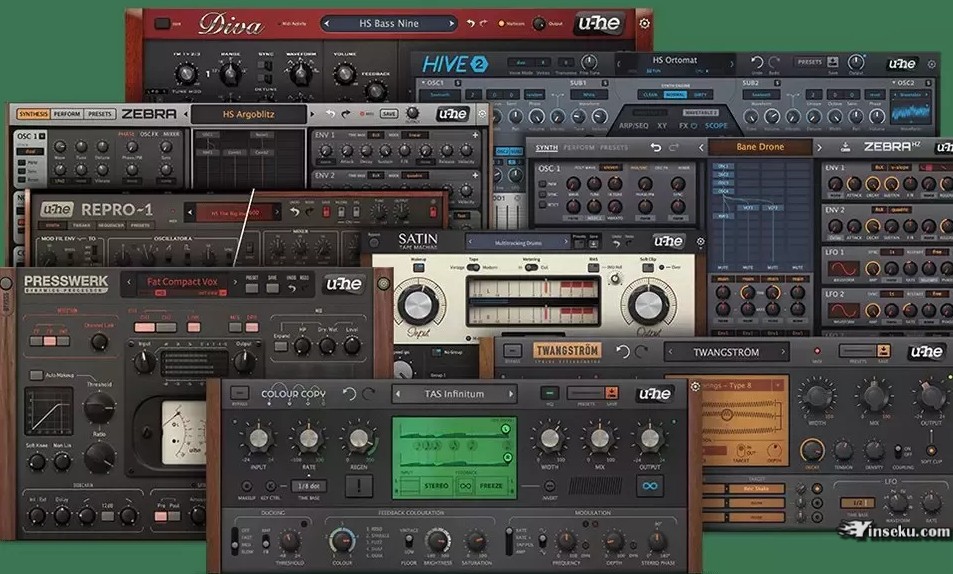This screenshot has height=574, width=953.
Task: Open the Synth tab in ZebraHZ
Action: [x=547, y=147]
